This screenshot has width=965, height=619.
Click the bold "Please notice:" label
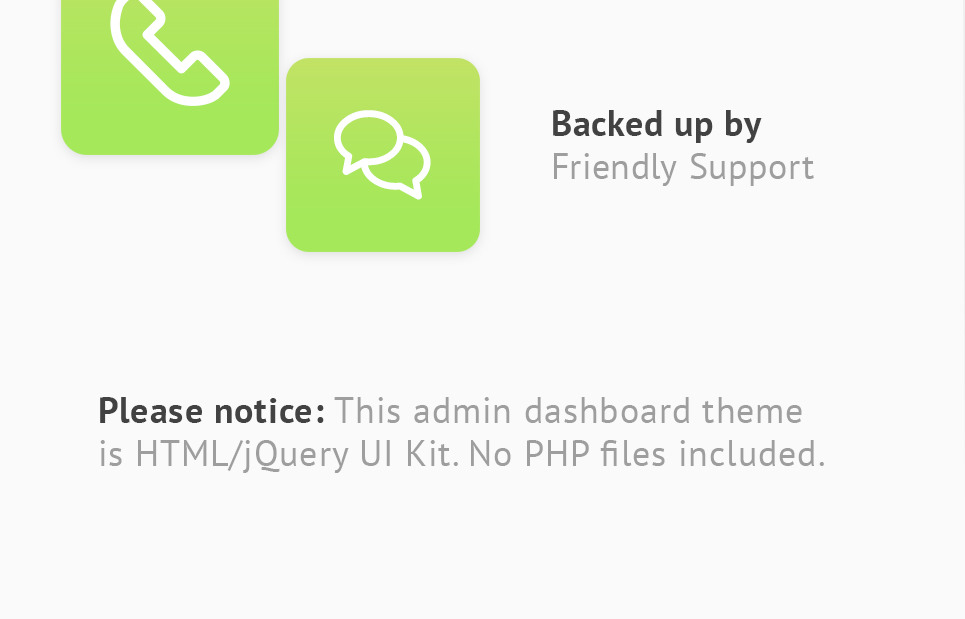[212, 411]
